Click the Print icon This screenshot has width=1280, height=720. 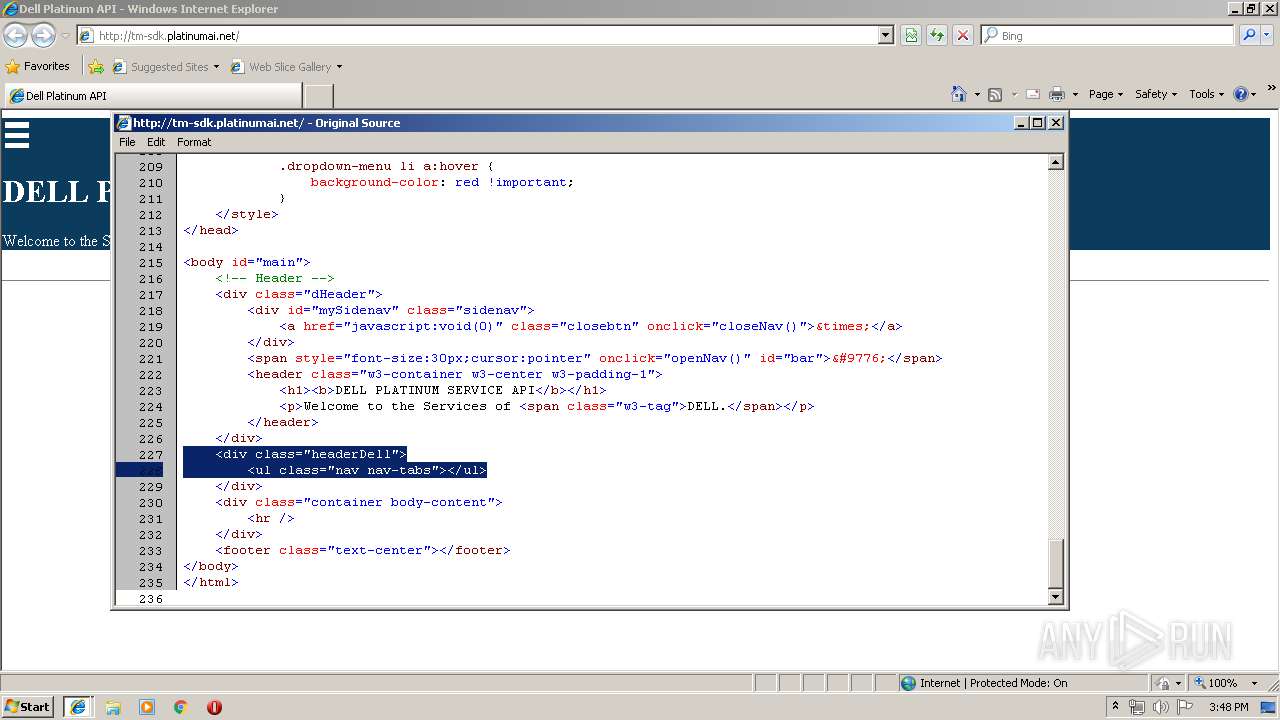[1057, 94]
